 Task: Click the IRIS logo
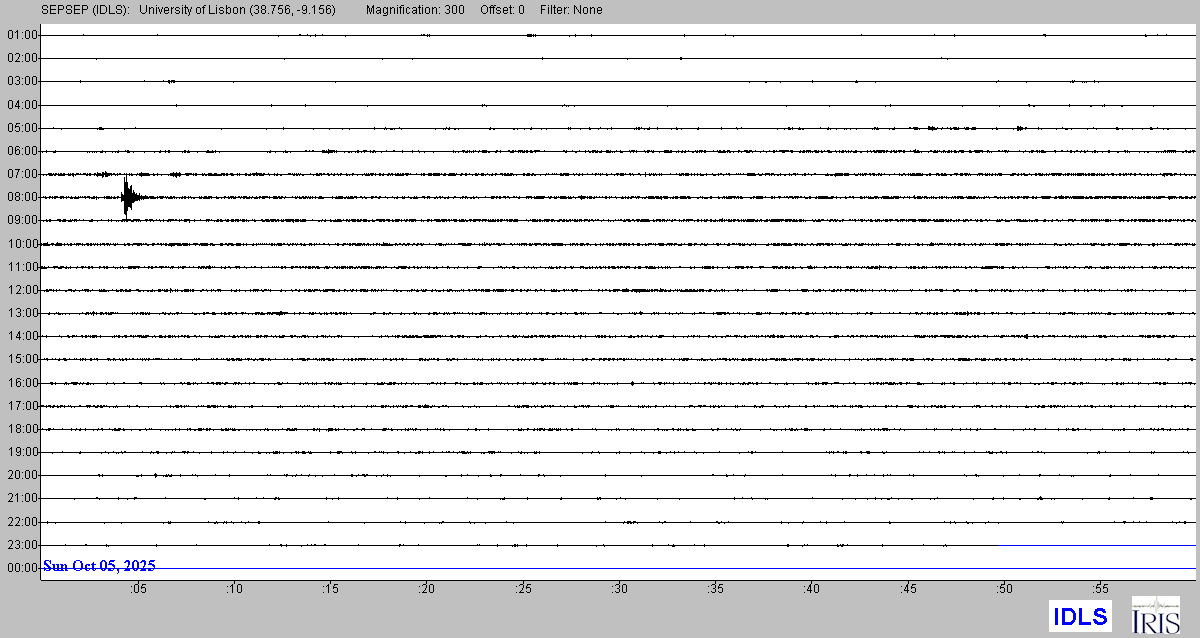1155,615
